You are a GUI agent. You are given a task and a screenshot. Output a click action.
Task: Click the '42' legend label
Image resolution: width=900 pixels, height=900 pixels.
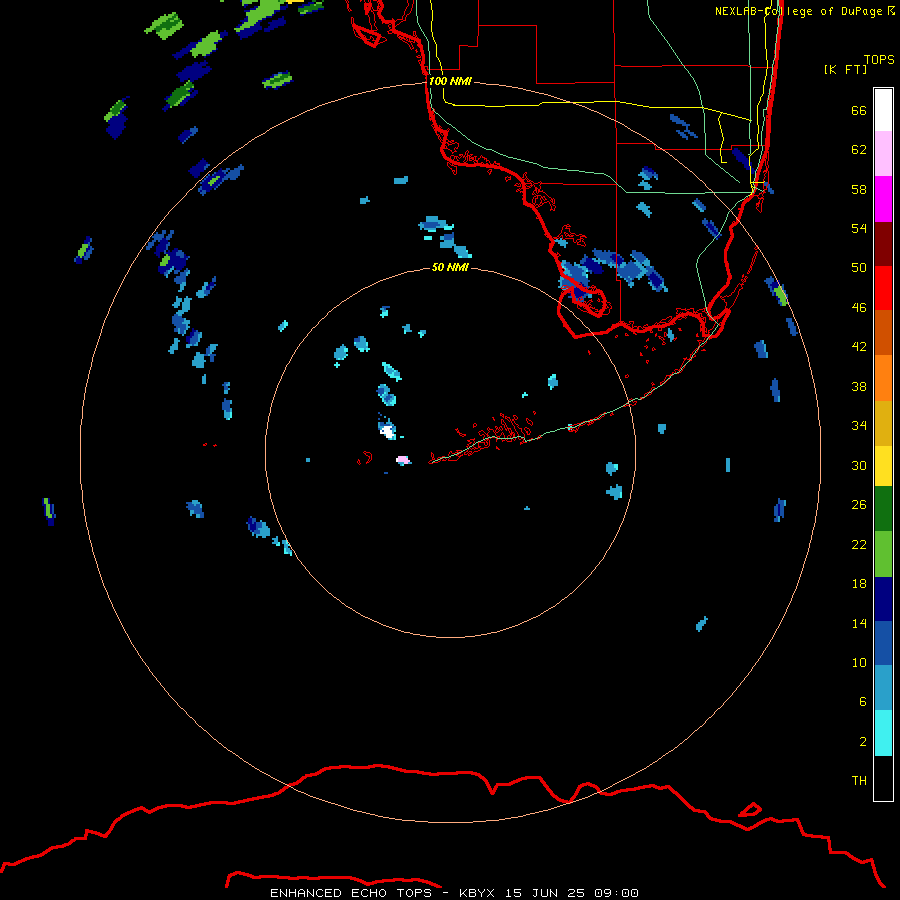pos(859,346)
